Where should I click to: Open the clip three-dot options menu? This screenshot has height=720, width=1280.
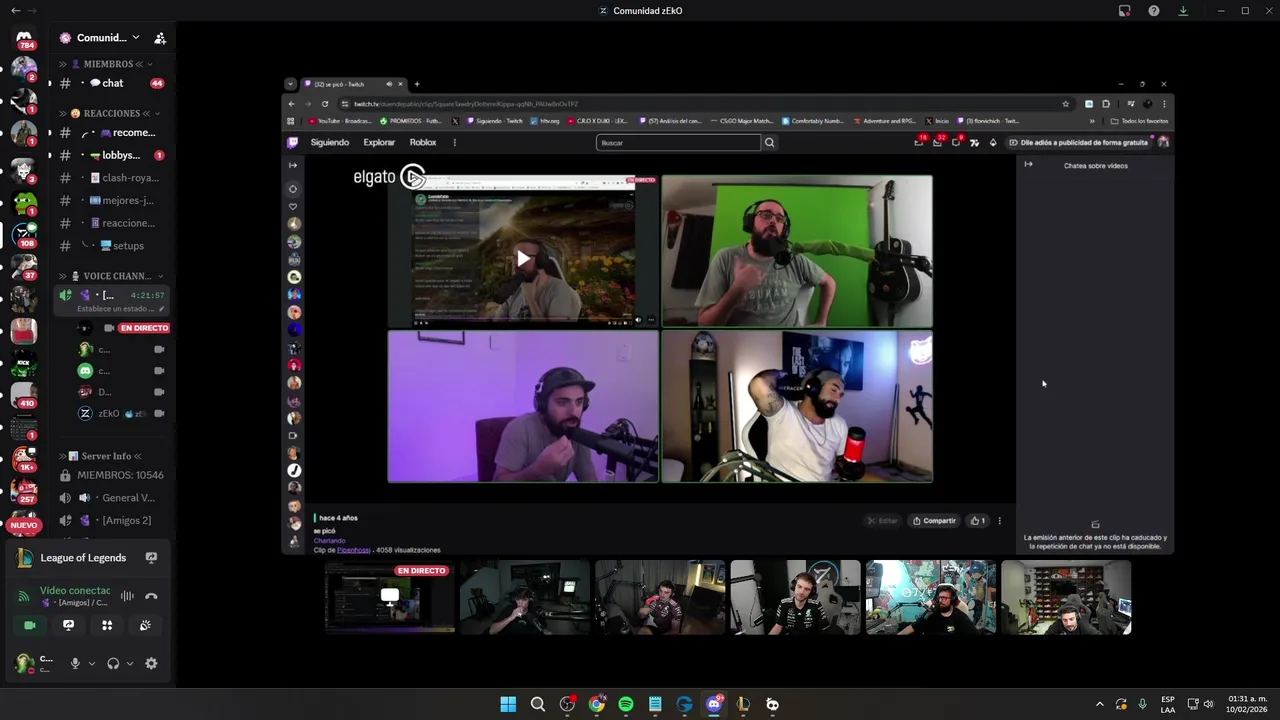pyautogui.click(x=999, y=521)
